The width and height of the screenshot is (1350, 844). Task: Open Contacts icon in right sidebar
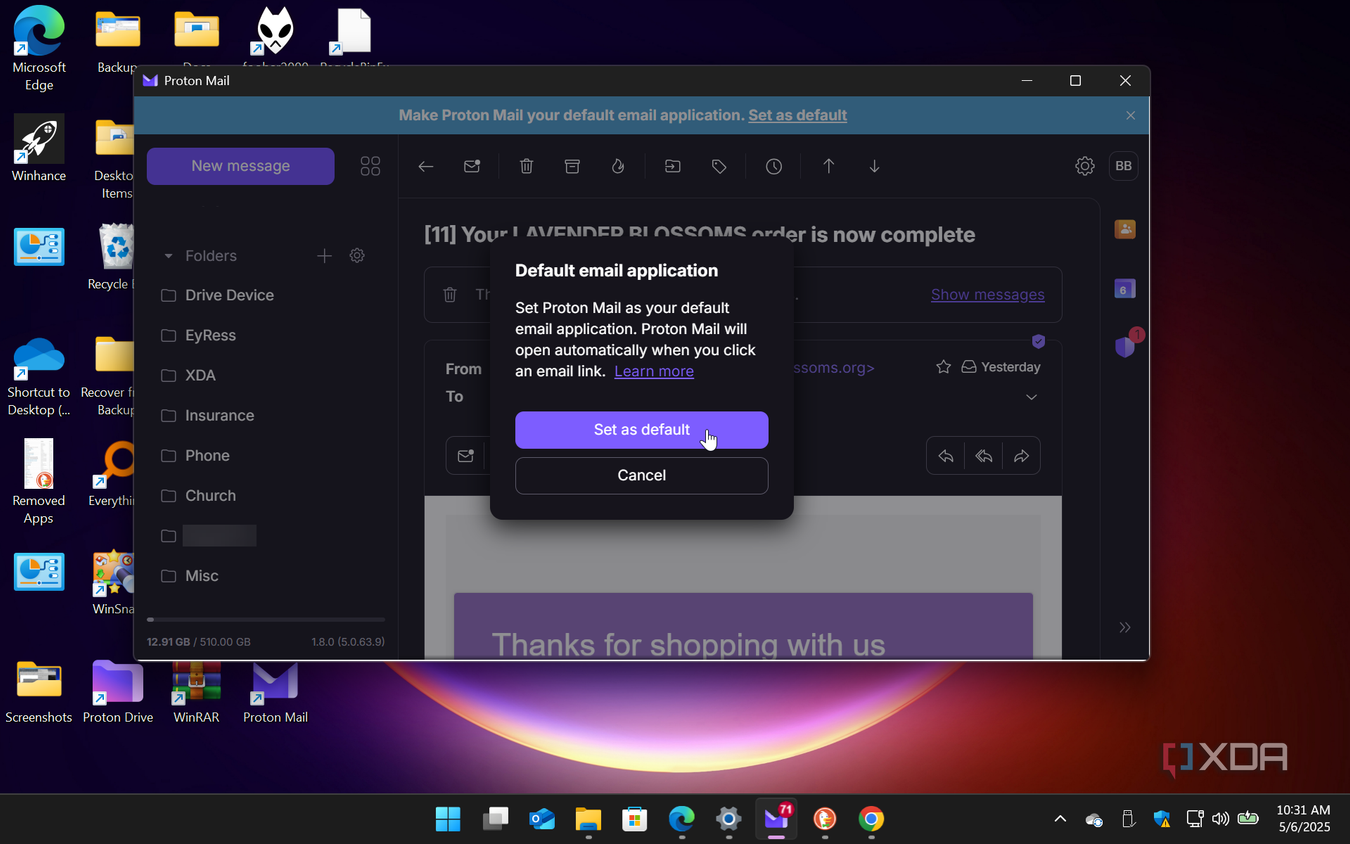[1125, 229]
